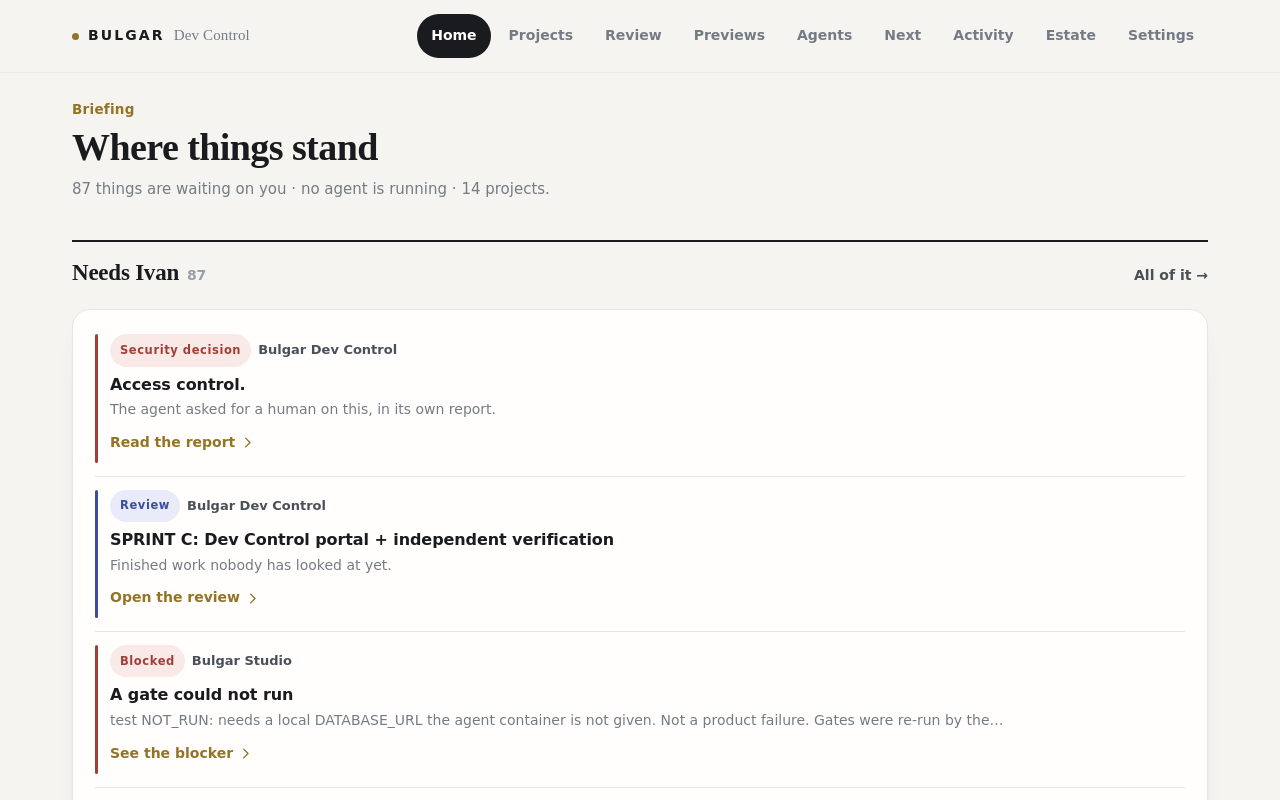Switch to the Review tab
The image size is (1280, 800).
click(x=633, y=36)
